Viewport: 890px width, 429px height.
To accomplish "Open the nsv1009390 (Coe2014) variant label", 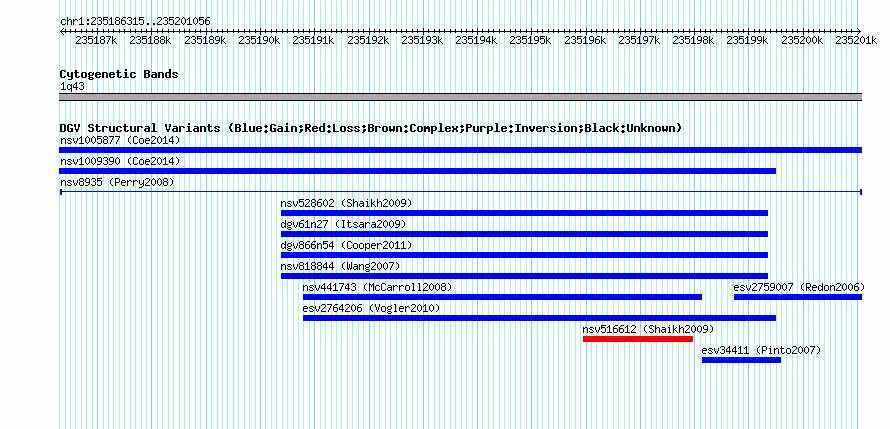I will click(120, 161).
